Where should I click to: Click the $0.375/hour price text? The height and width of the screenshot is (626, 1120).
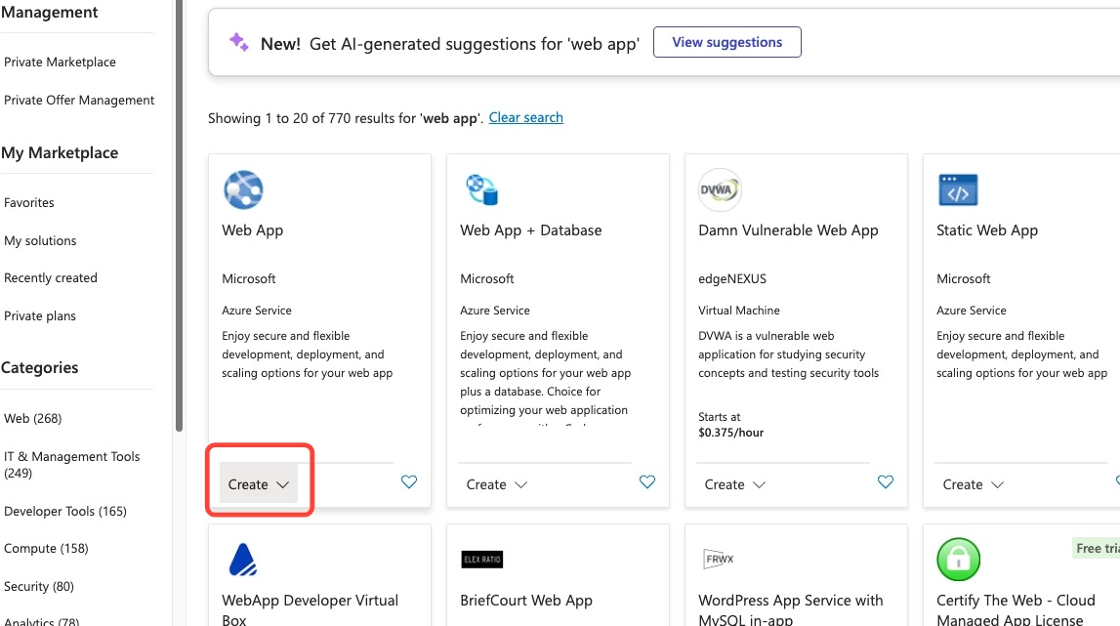click(731, 432)
